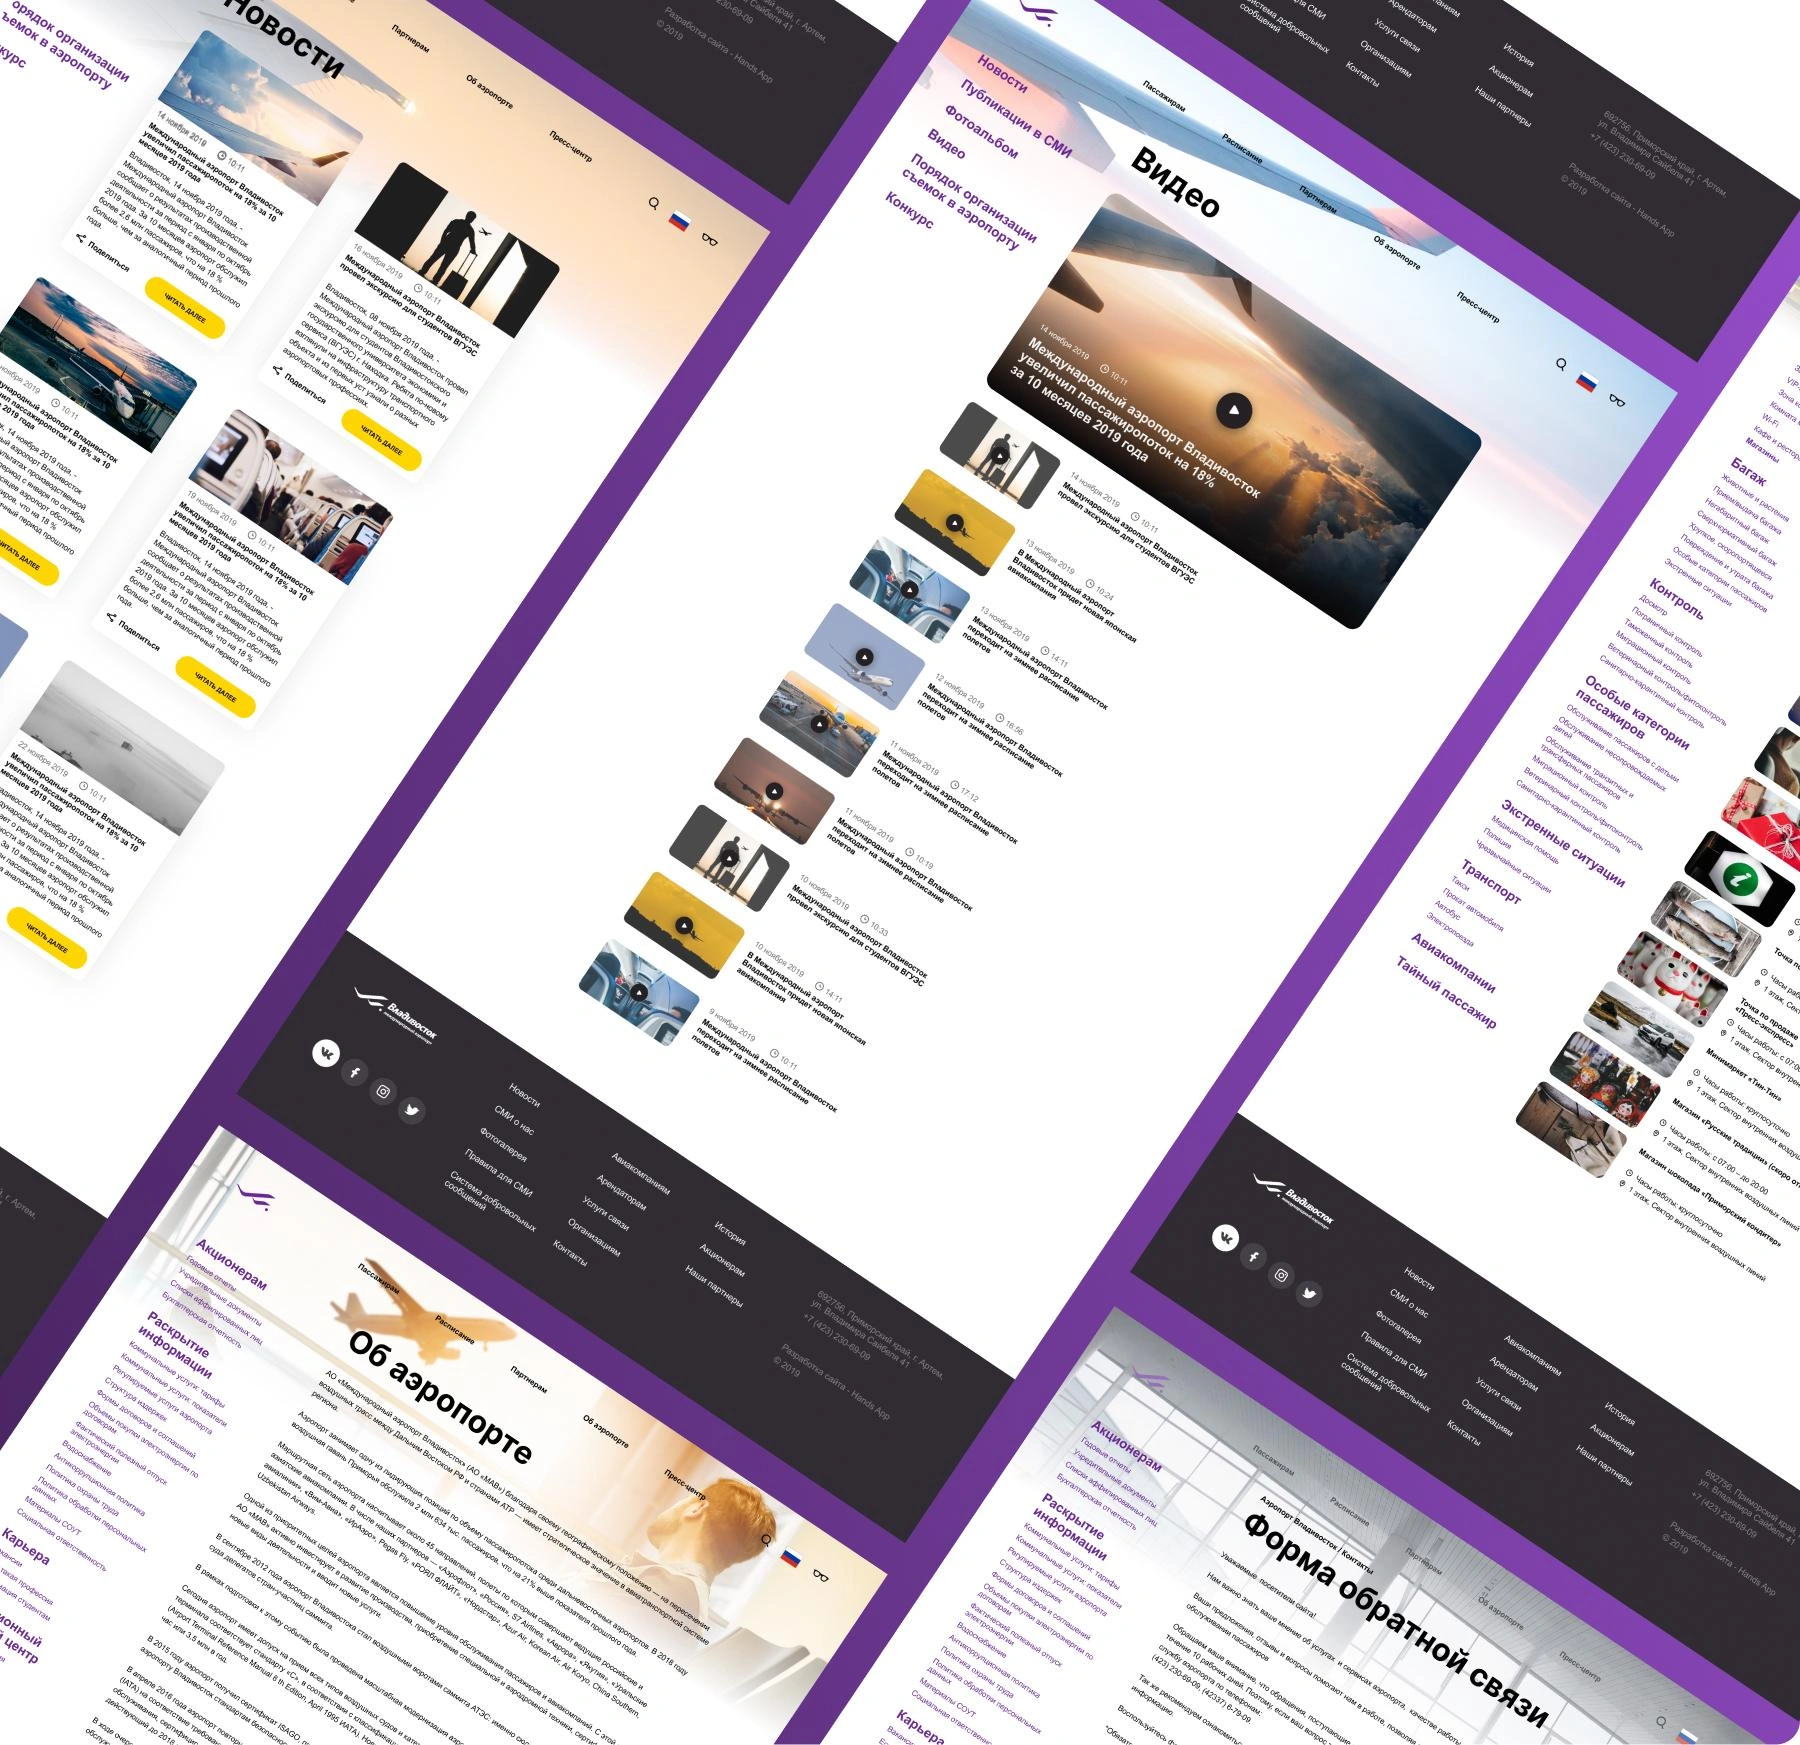The width and height of the screenshot is (1800, 1745).
Task: Share the 19 ноября news card via Поделиться
Action: pyautogui.click(x=134, y=633)
